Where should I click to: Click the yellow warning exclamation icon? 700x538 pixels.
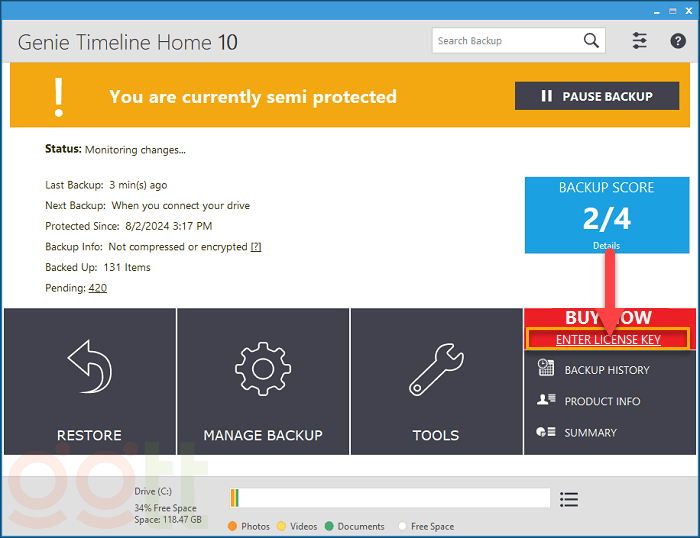click(59, 96)
